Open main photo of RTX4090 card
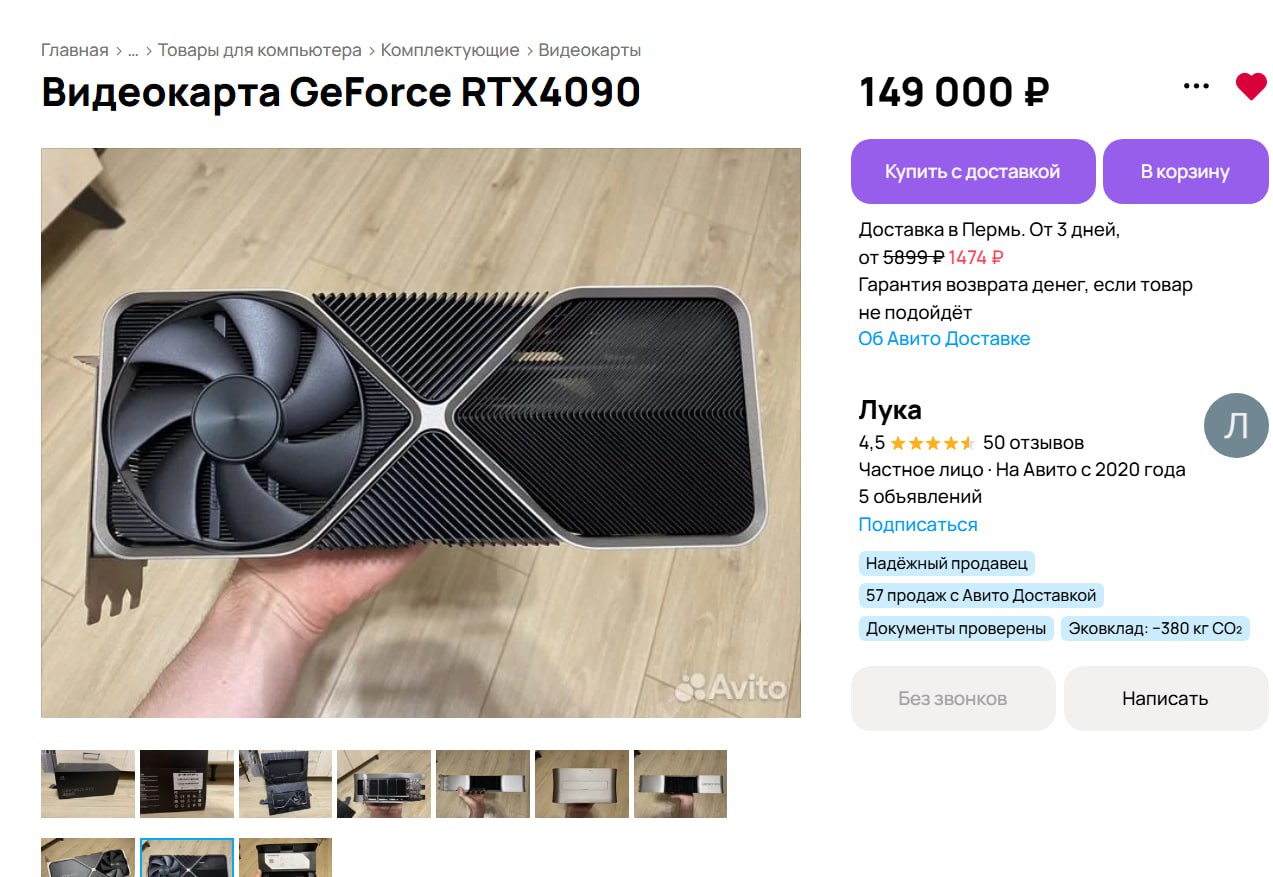The image size is (1273, 877). click(x=421, y=433)
